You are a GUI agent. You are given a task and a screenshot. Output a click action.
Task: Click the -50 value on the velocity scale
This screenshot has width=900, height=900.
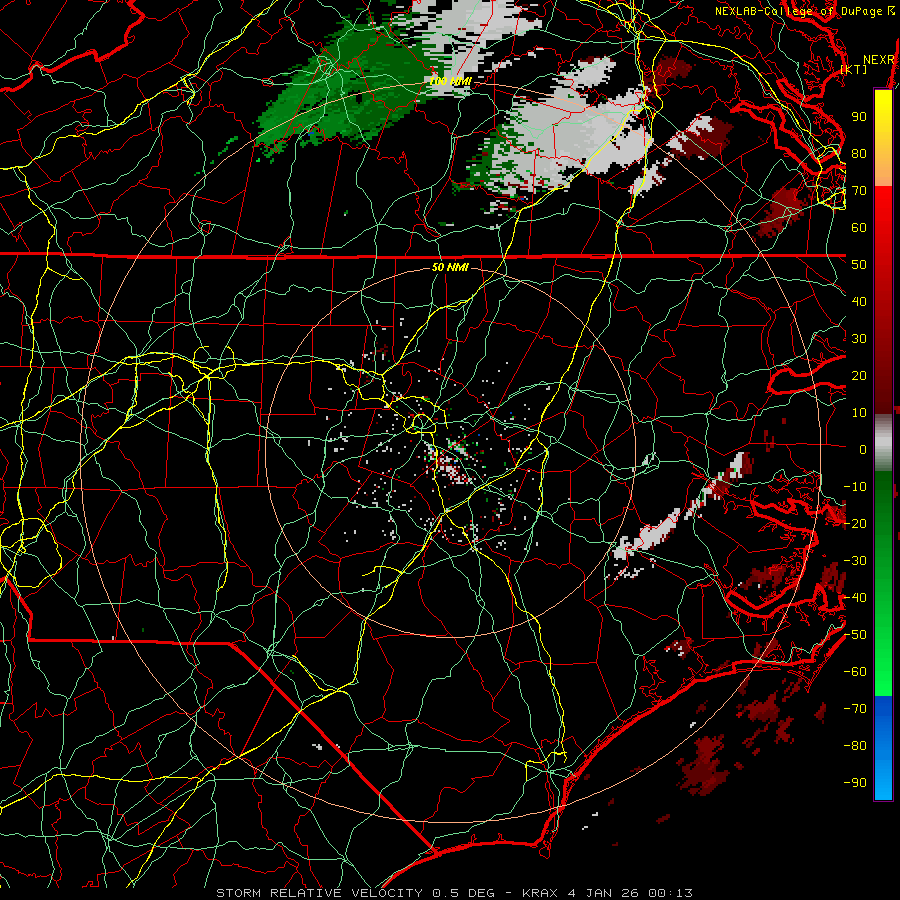tap(855, 635)
